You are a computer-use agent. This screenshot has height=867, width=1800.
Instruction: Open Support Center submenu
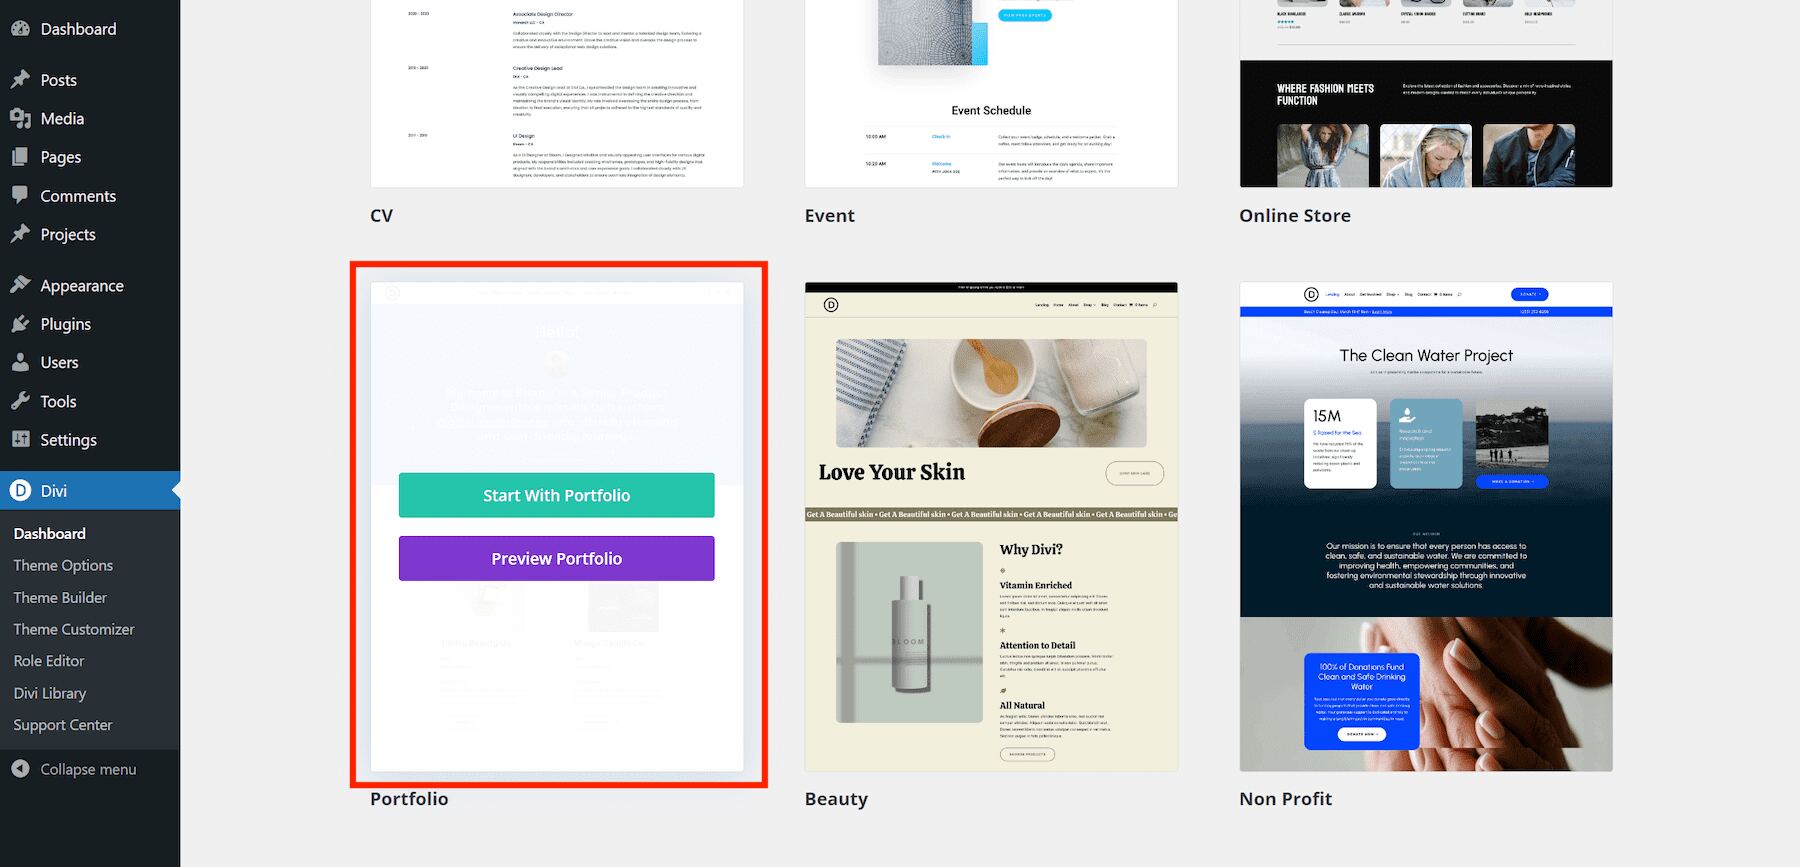point(63,725)
